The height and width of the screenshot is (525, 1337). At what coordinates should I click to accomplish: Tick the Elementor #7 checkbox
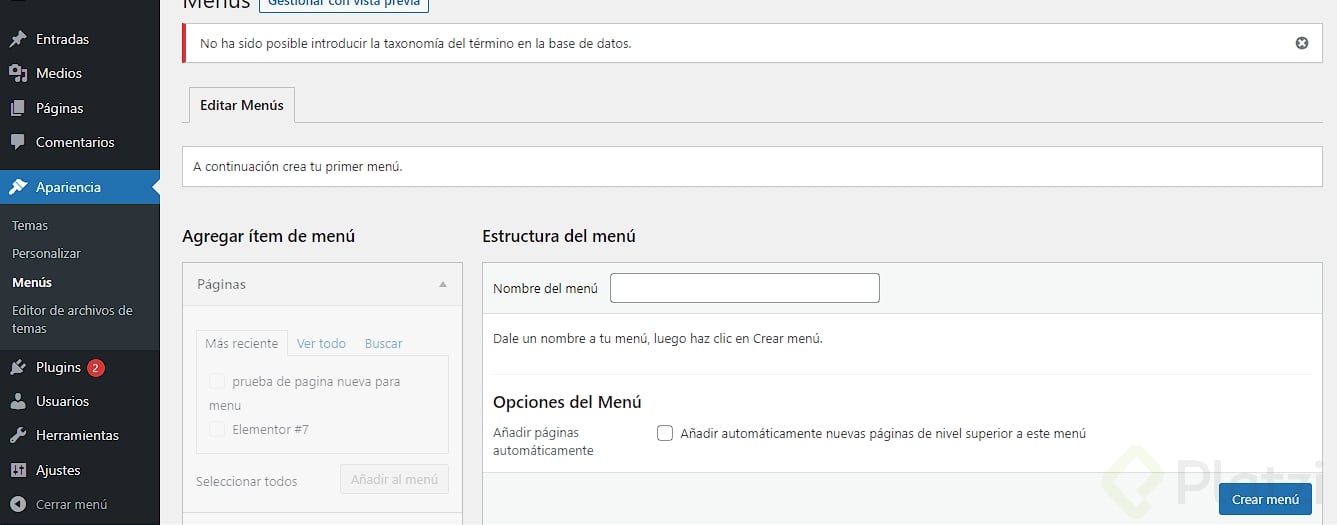click(217, 429)
